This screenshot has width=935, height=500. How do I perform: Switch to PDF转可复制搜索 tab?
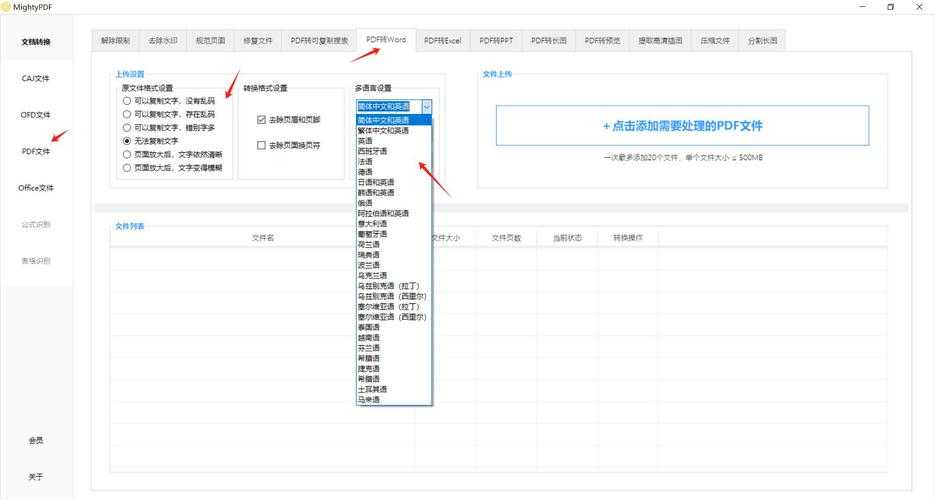319,41
